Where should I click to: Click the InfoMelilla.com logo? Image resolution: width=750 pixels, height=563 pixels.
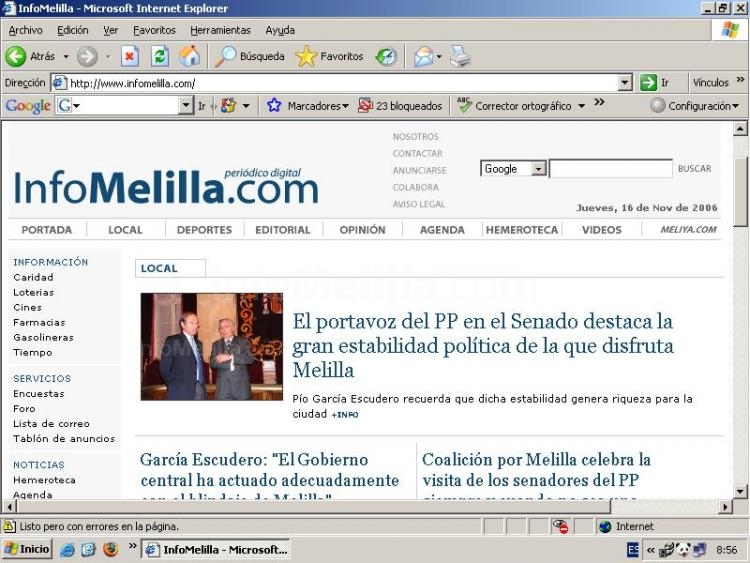pos(166,186)
